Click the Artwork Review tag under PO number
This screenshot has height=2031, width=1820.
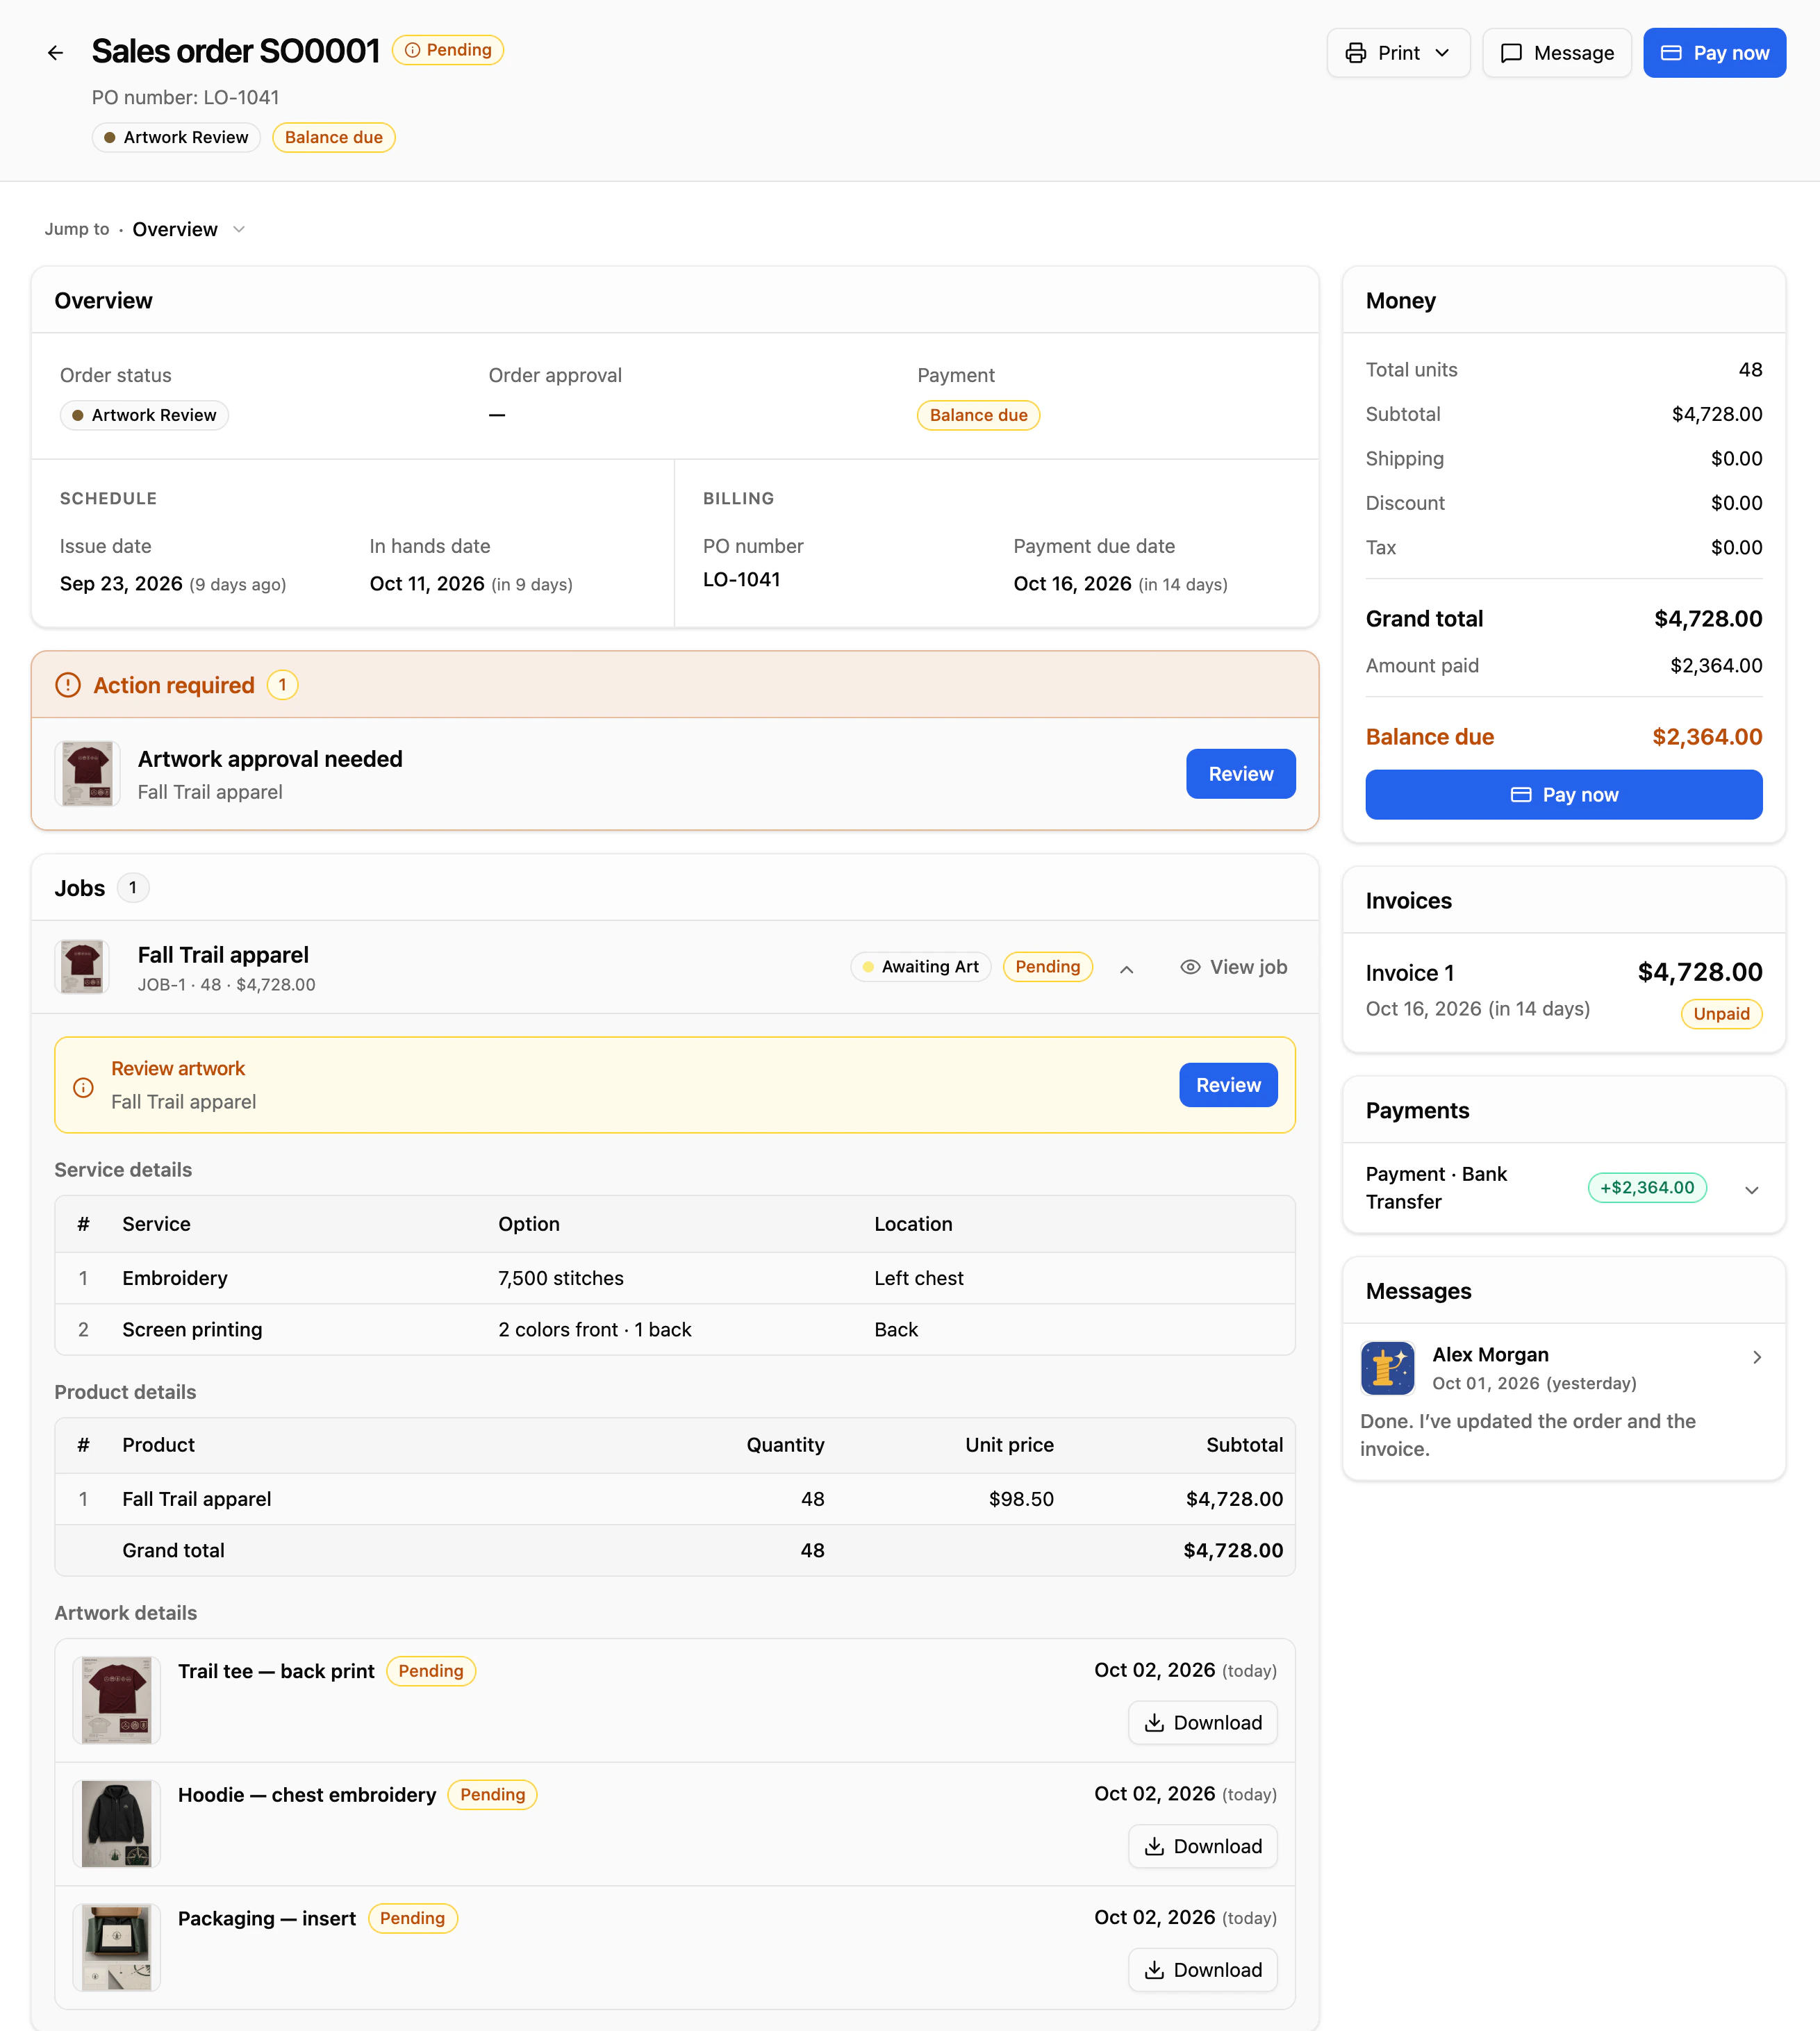coord(176,137)
